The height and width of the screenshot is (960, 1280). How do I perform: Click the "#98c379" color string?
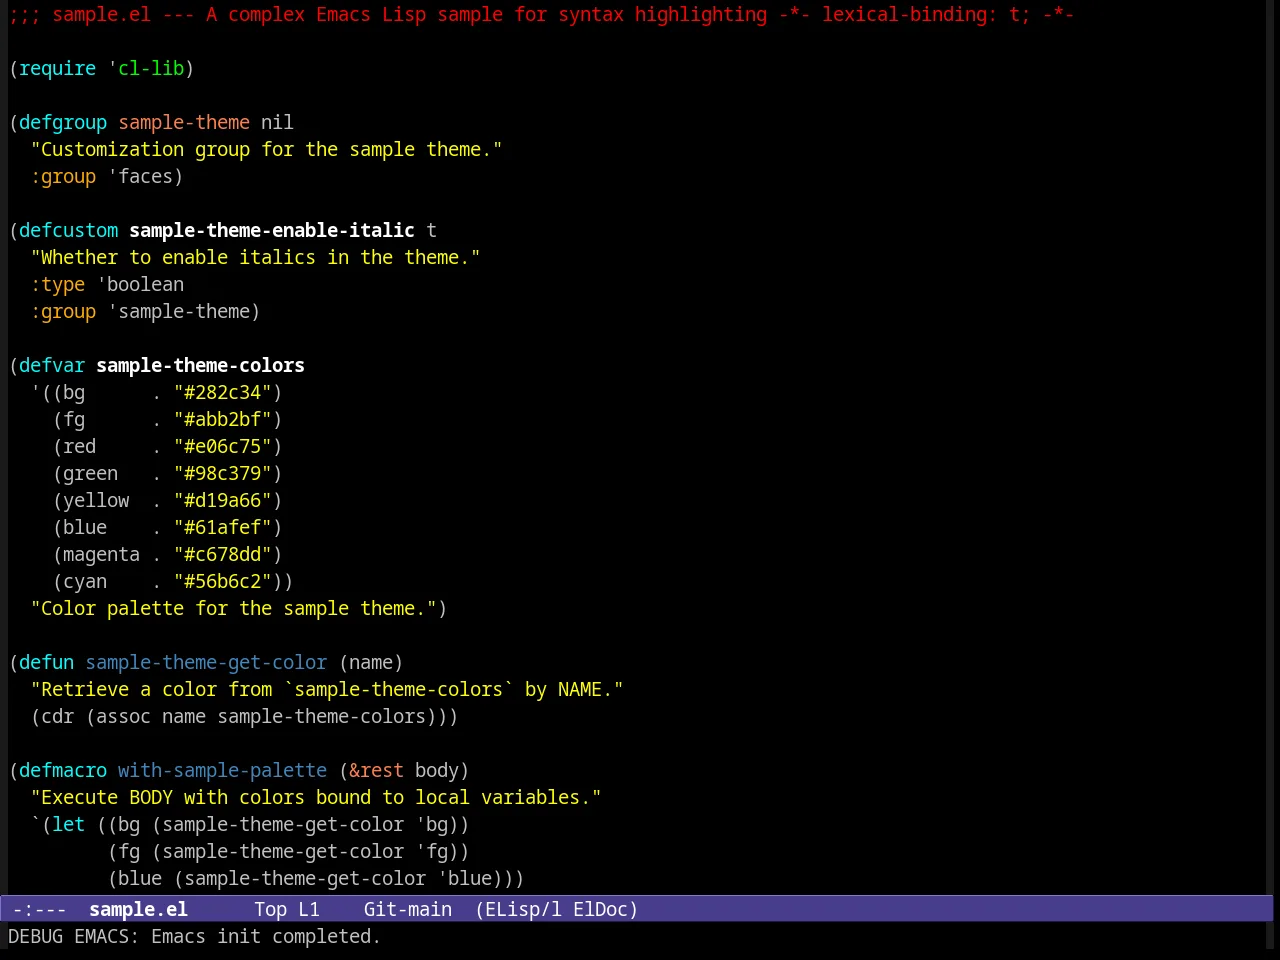pos(223,473)
